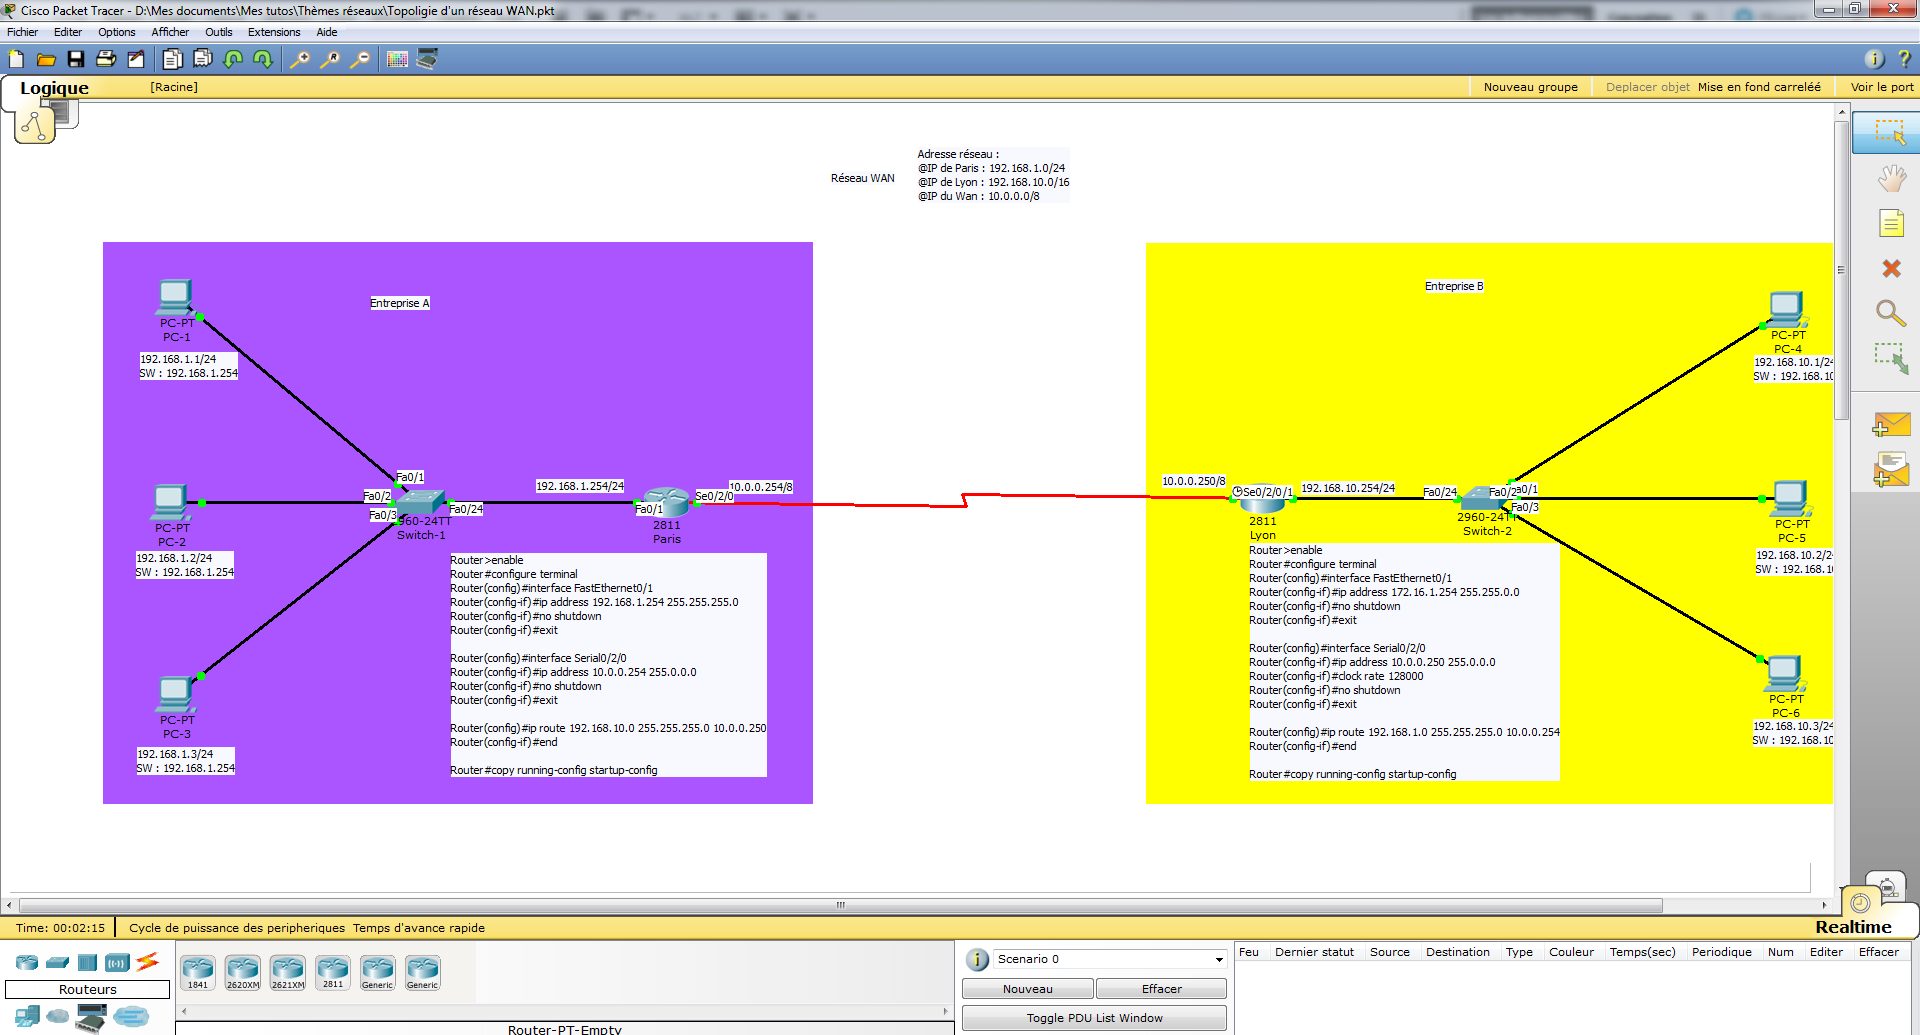Zoom in with the plus magnifier
The width and height of the screenshot is (1920, 1035).
[299, 59]
